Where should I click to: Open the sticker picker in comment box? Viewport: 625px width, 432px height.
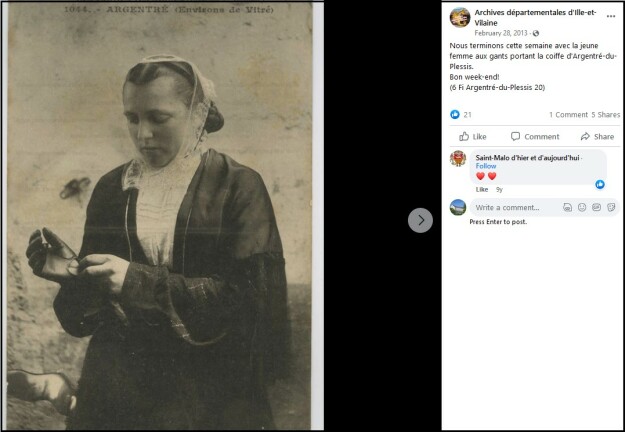611,207
